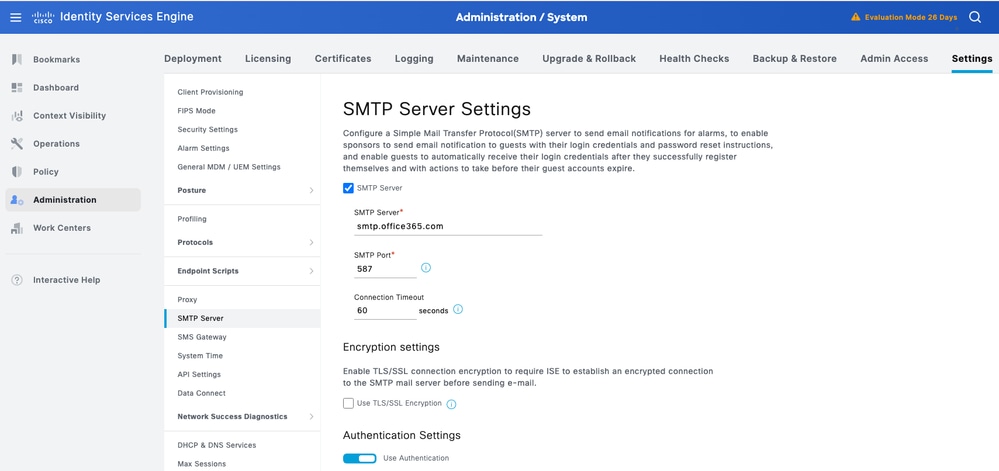Open Proxy settings
This screenshot has height=471, width=999.
pyautogui.click(x=187, y=300)
